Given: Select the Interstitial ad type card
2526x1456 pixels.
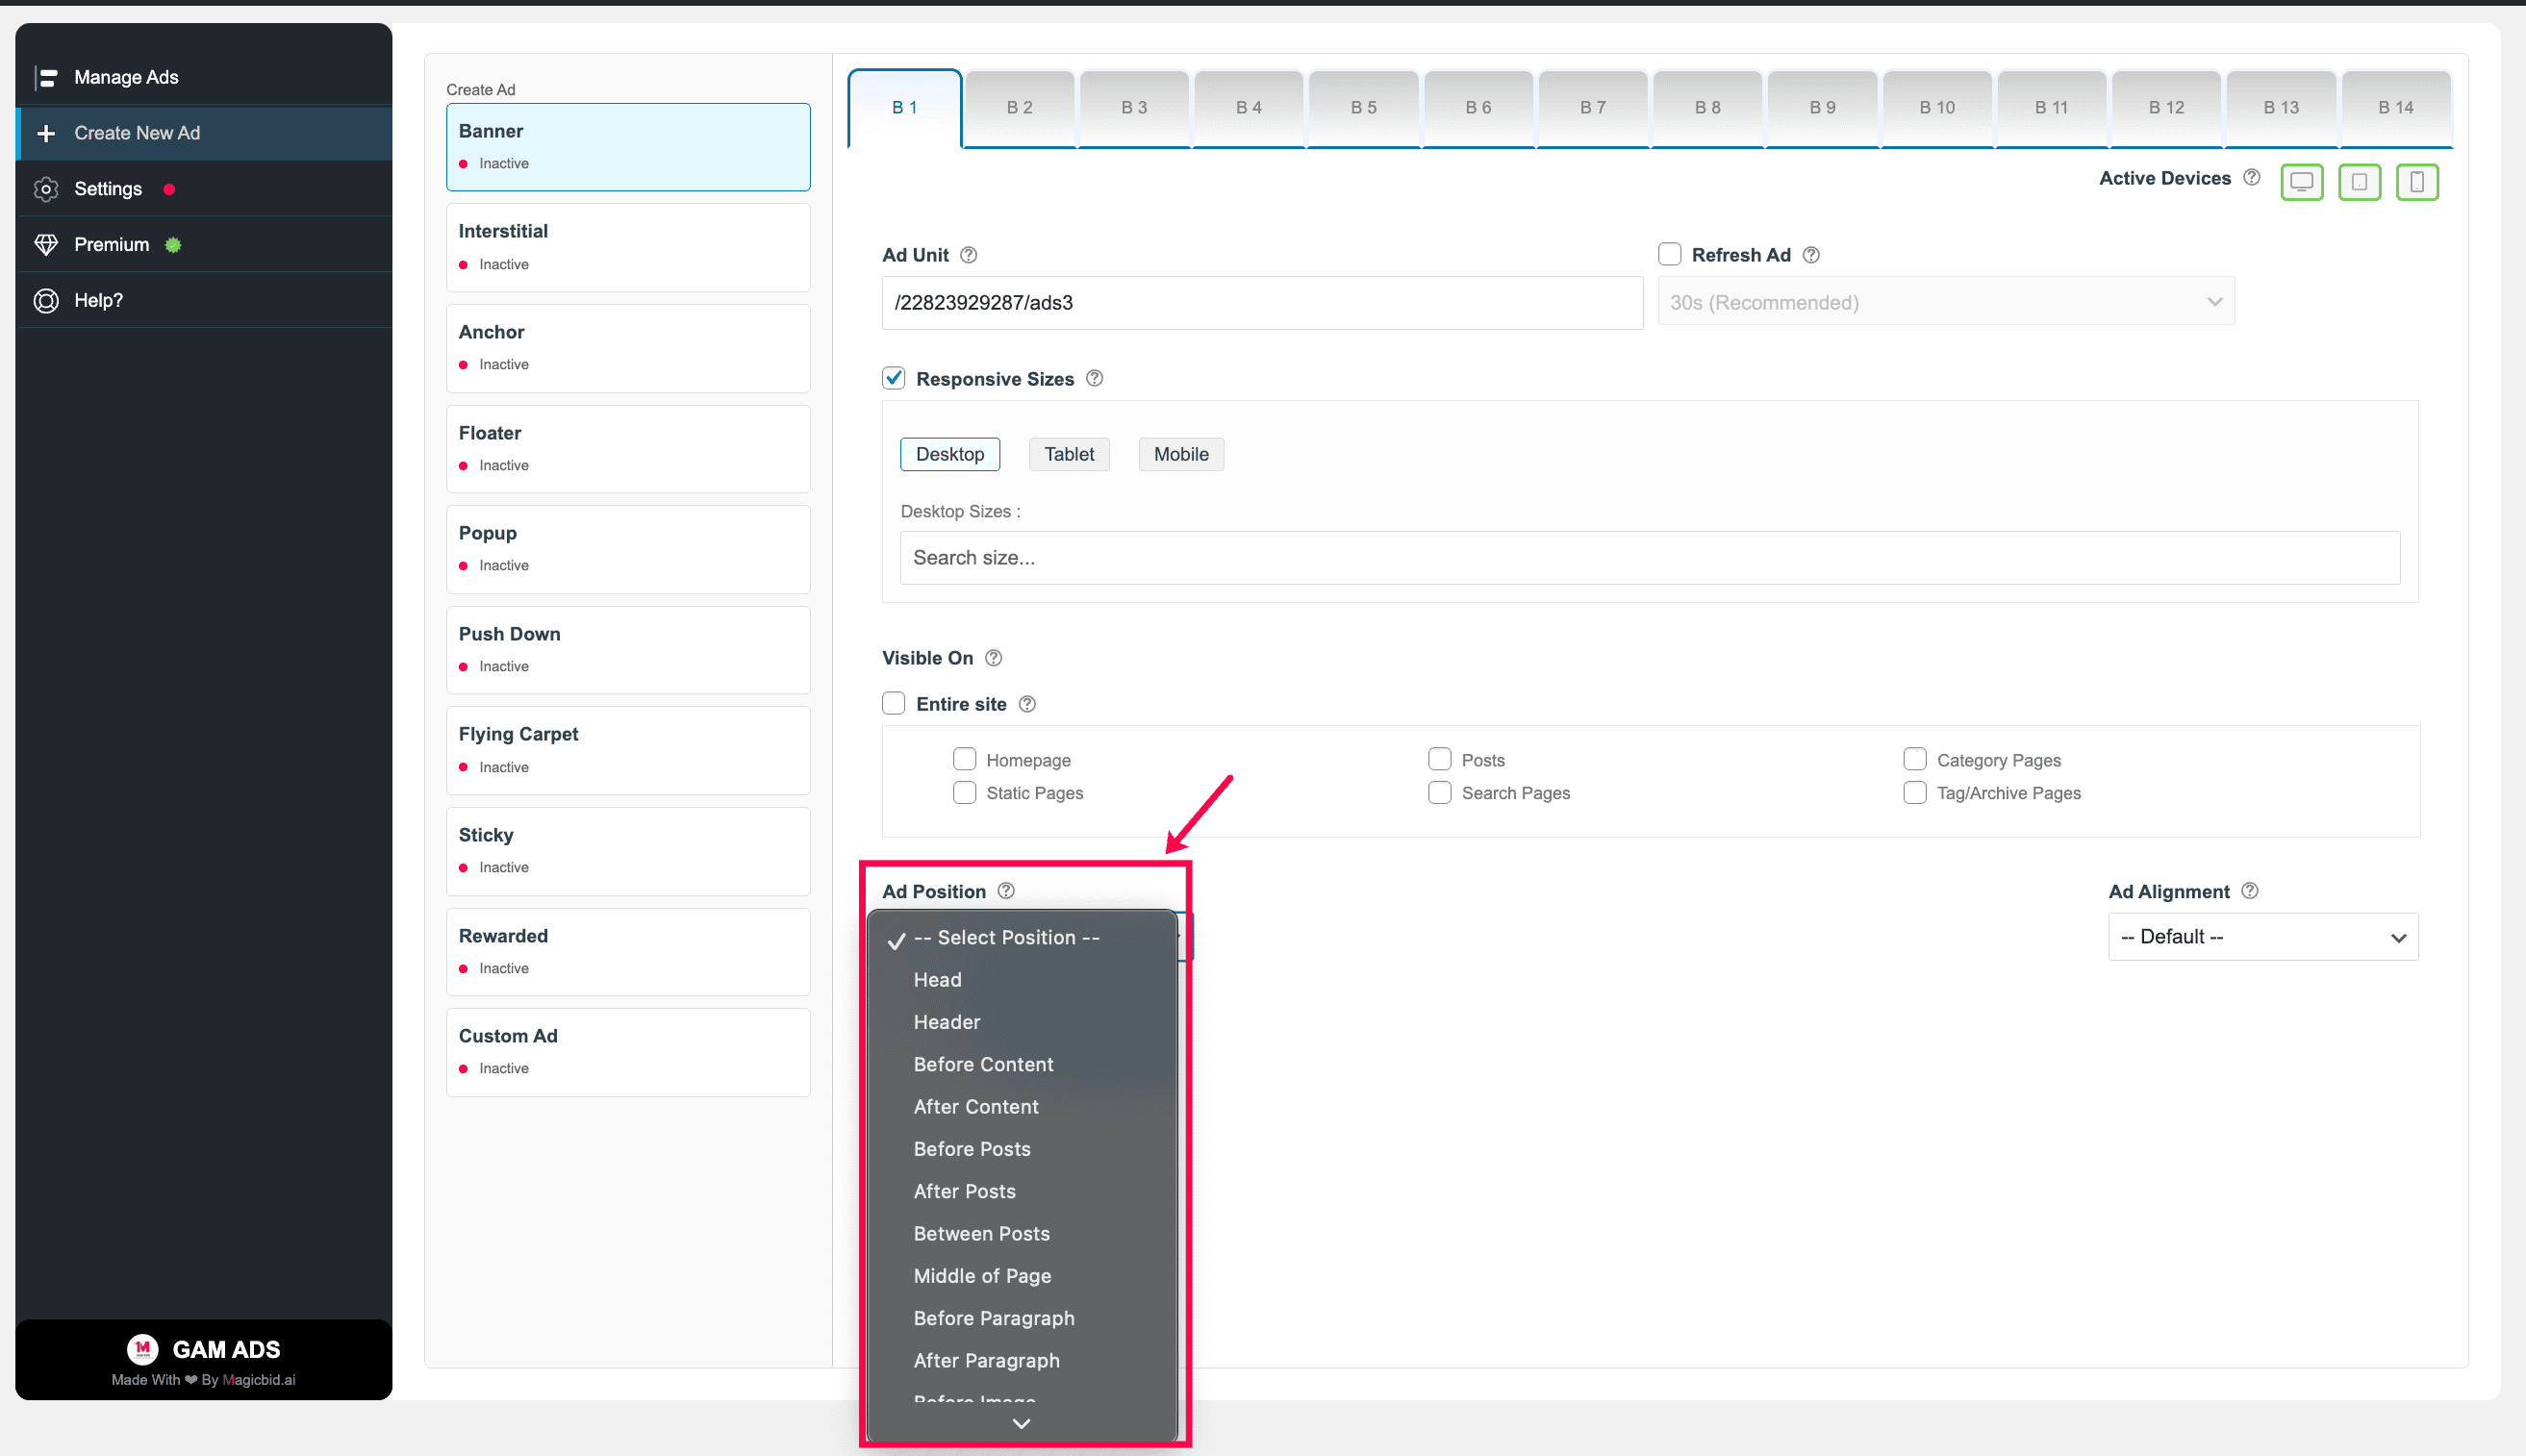Looking at the screenshot, I should [x=628, y=248].
